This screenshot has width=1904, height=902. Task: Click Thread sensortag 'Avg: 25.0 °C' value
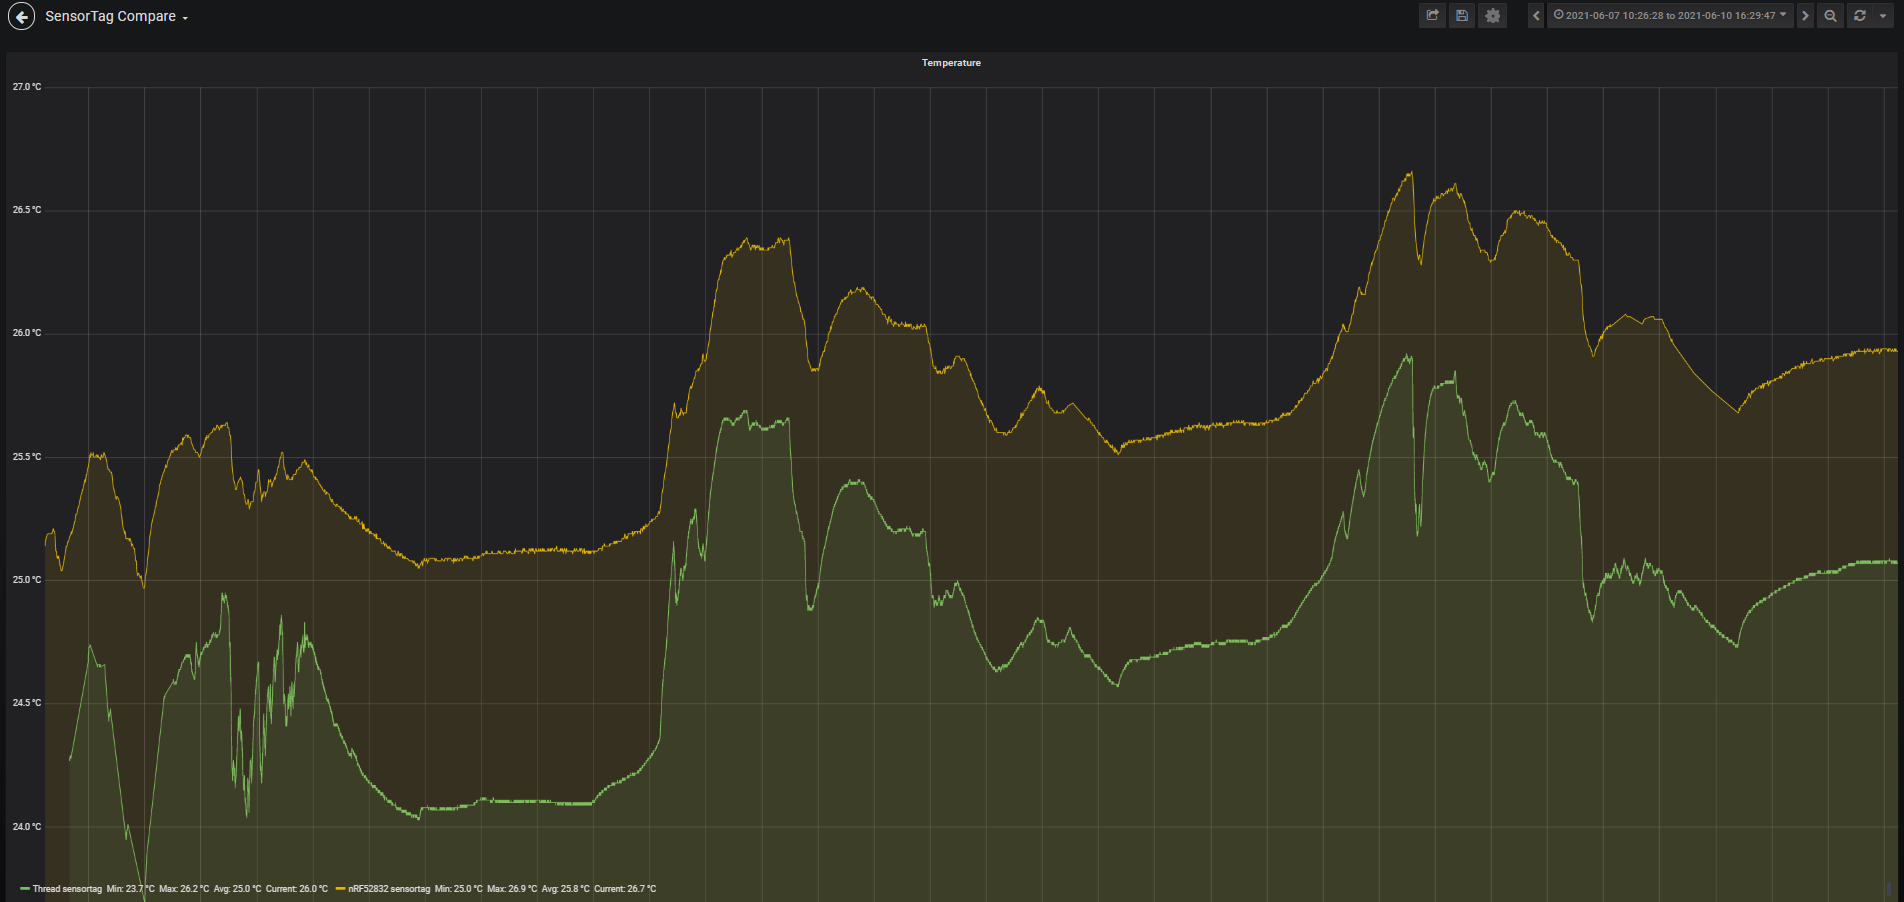[237, 889]
